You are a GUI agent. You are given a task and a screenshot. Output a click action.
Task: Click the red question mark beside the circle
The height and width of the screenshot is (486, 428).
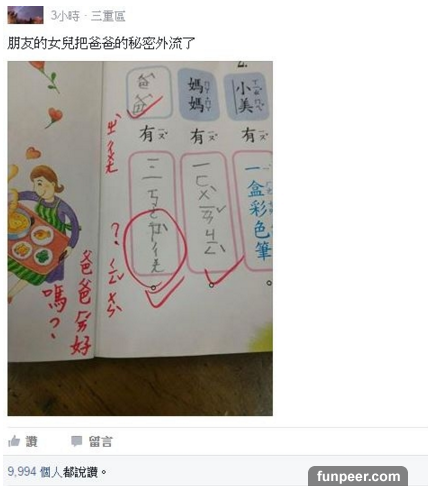click(x=115, y=235)
